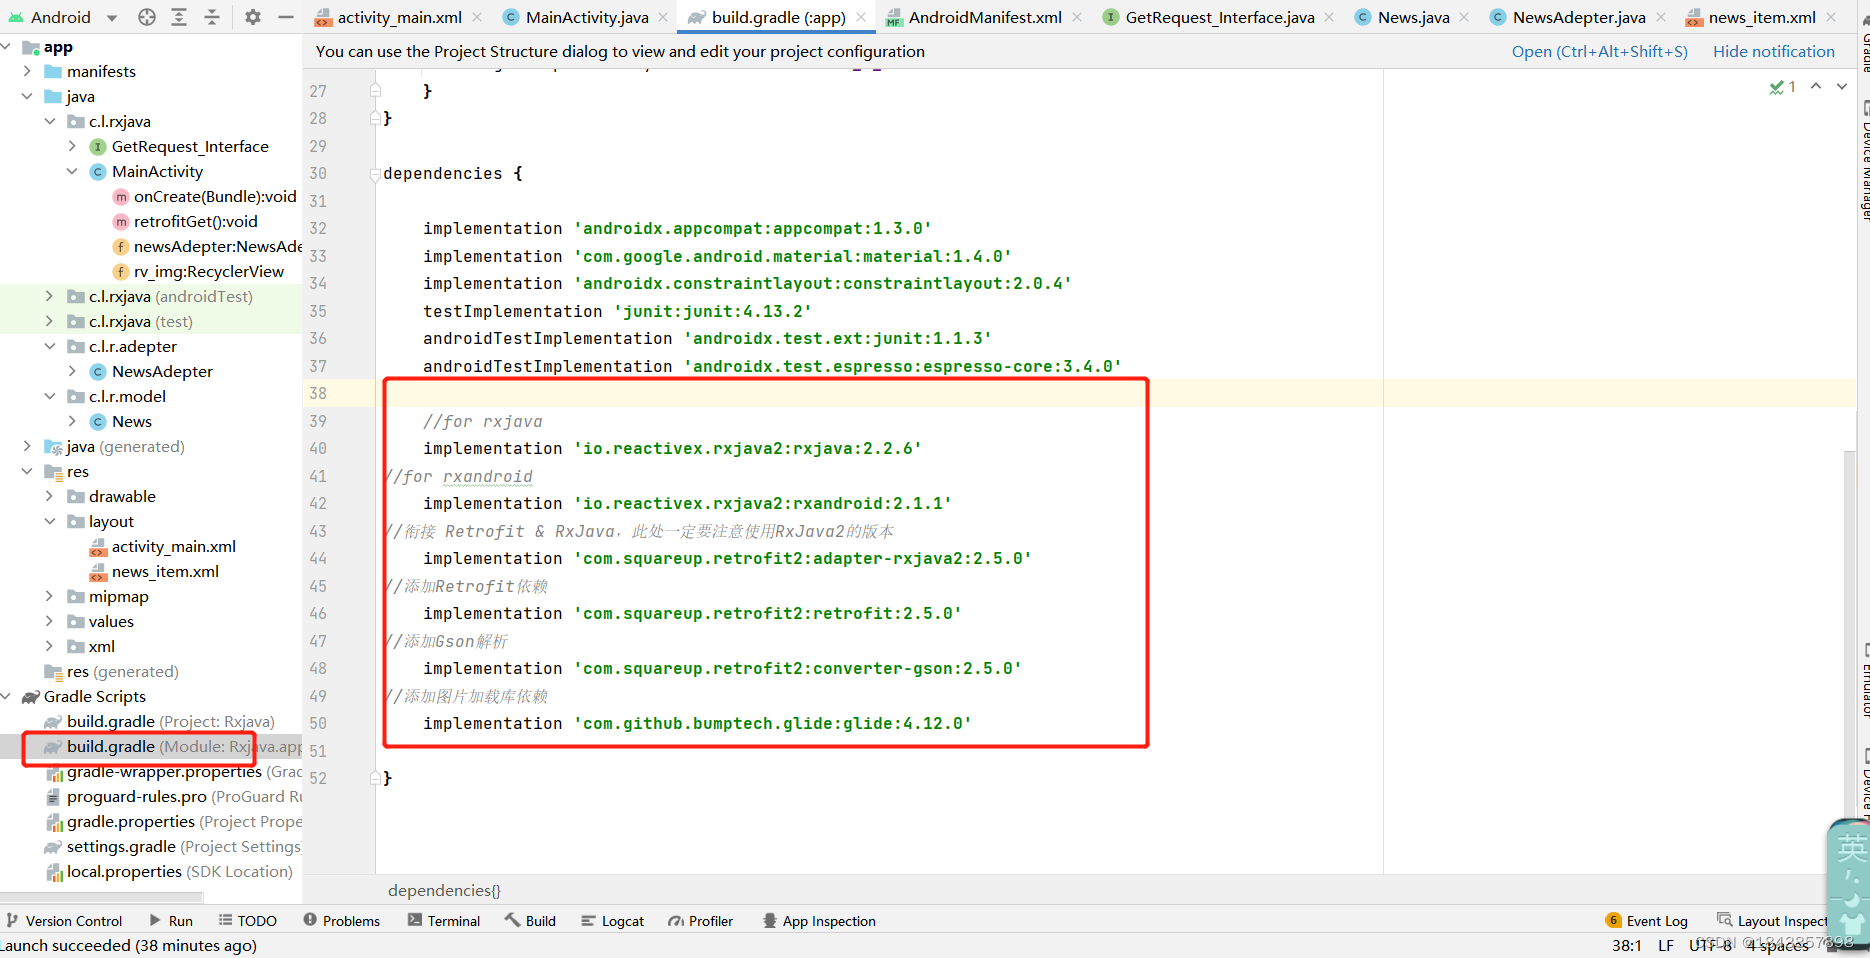Expand the mipmap folder
The height and width of the screenshot is (958, 1870).
(48, 596)
